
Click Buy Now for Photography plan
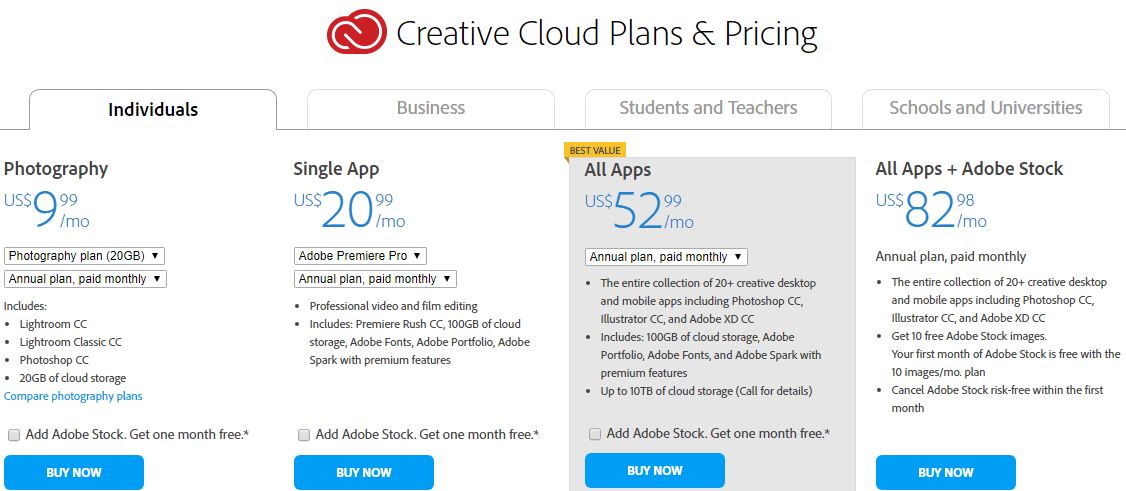click(74, 472)
